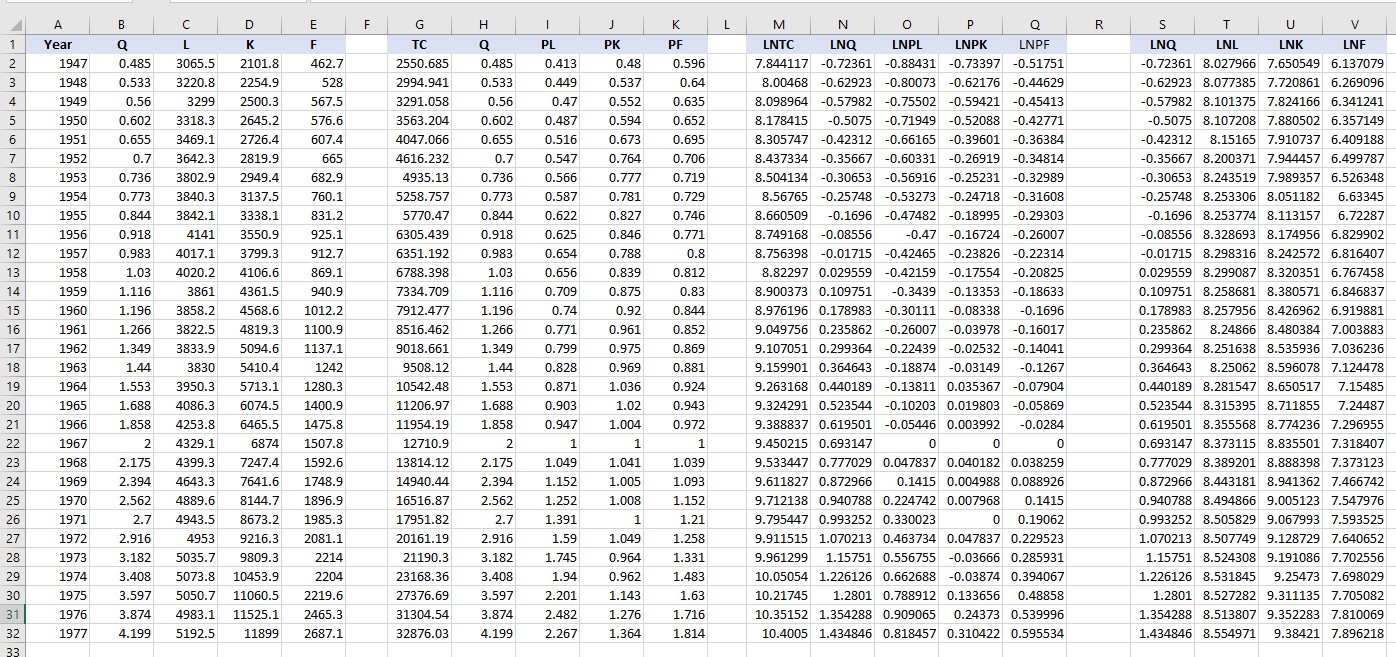Click the 'LNQ' header cell in column S

[x=1163, y=44]
